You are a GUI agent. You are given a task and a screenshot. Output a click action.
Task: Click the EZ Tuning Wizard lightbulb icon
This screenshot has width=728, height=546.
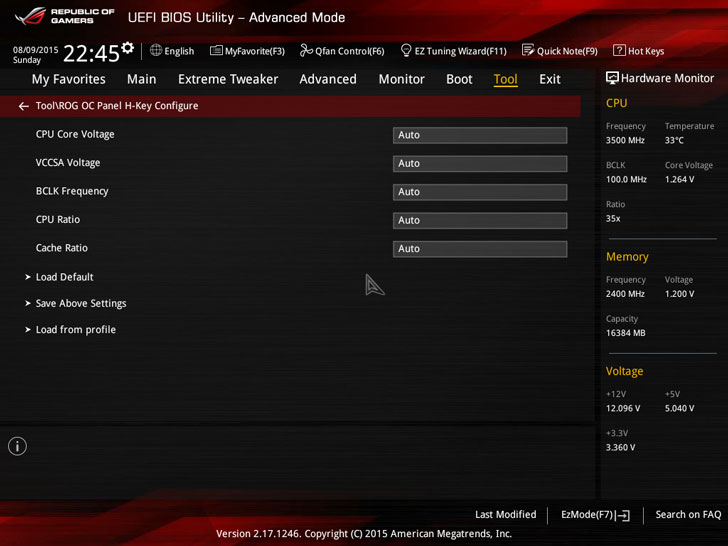pos(406,50)
